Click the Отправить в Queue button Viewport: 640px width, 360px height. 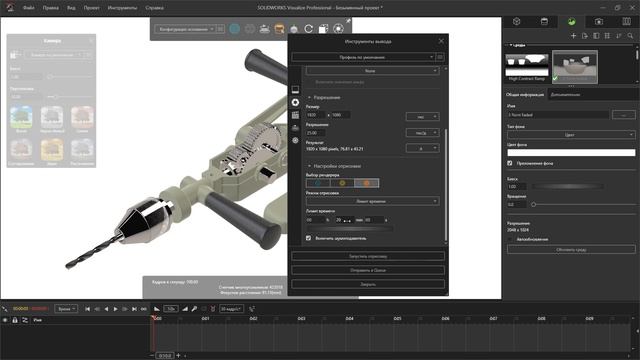368,270
